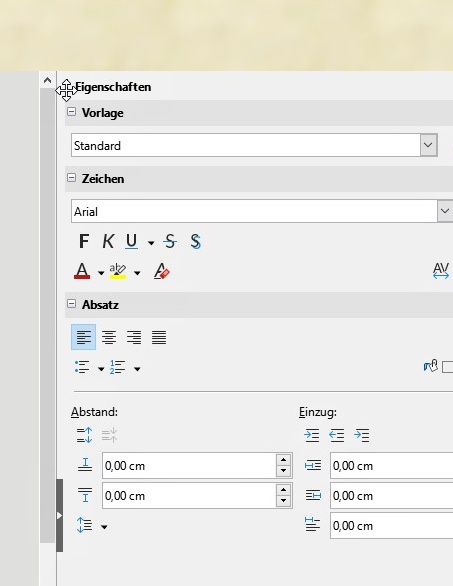Select left alignment

tap(83, 337)
